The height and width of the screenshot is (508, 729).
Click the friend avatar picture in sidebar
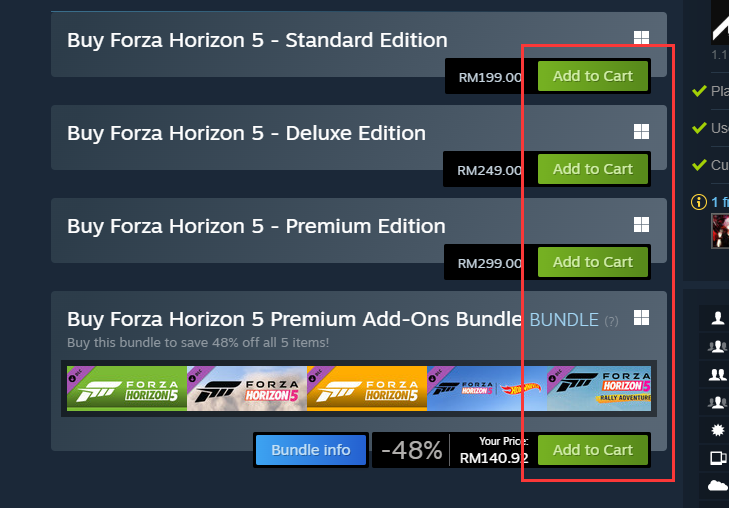(x=720, y=231)
